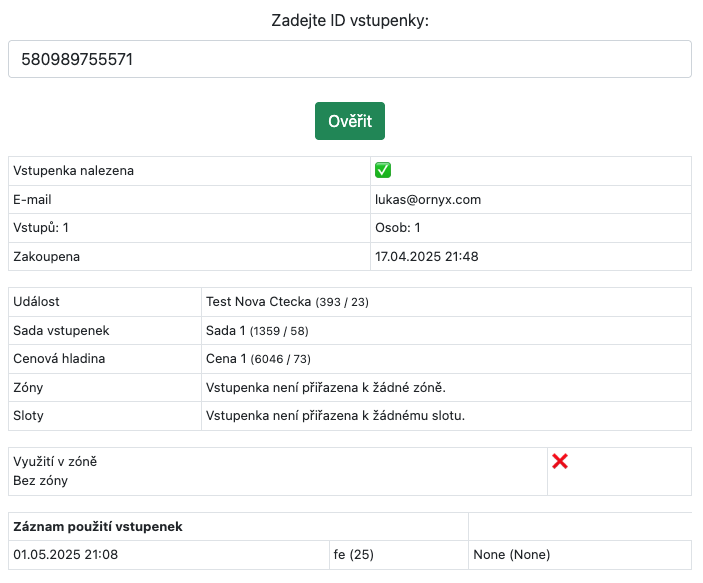
Task: Click the 'Vstupů: 1' cell
Action: coord(41,228)
